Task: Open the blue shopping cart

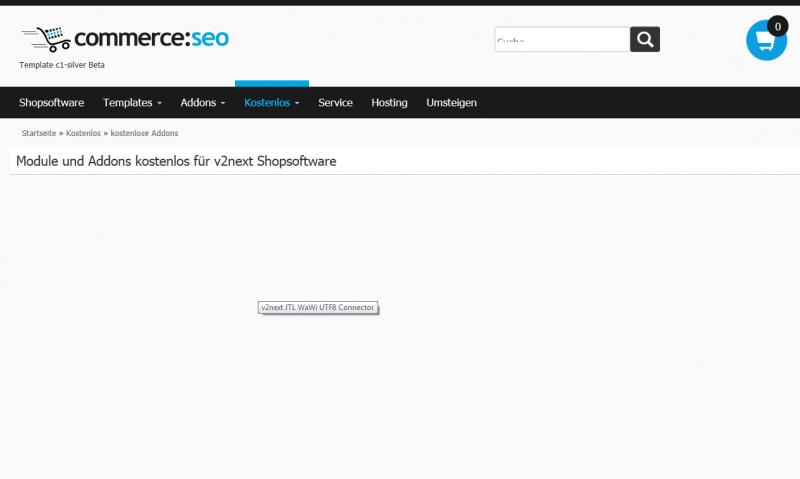Action: coord(765,42)
